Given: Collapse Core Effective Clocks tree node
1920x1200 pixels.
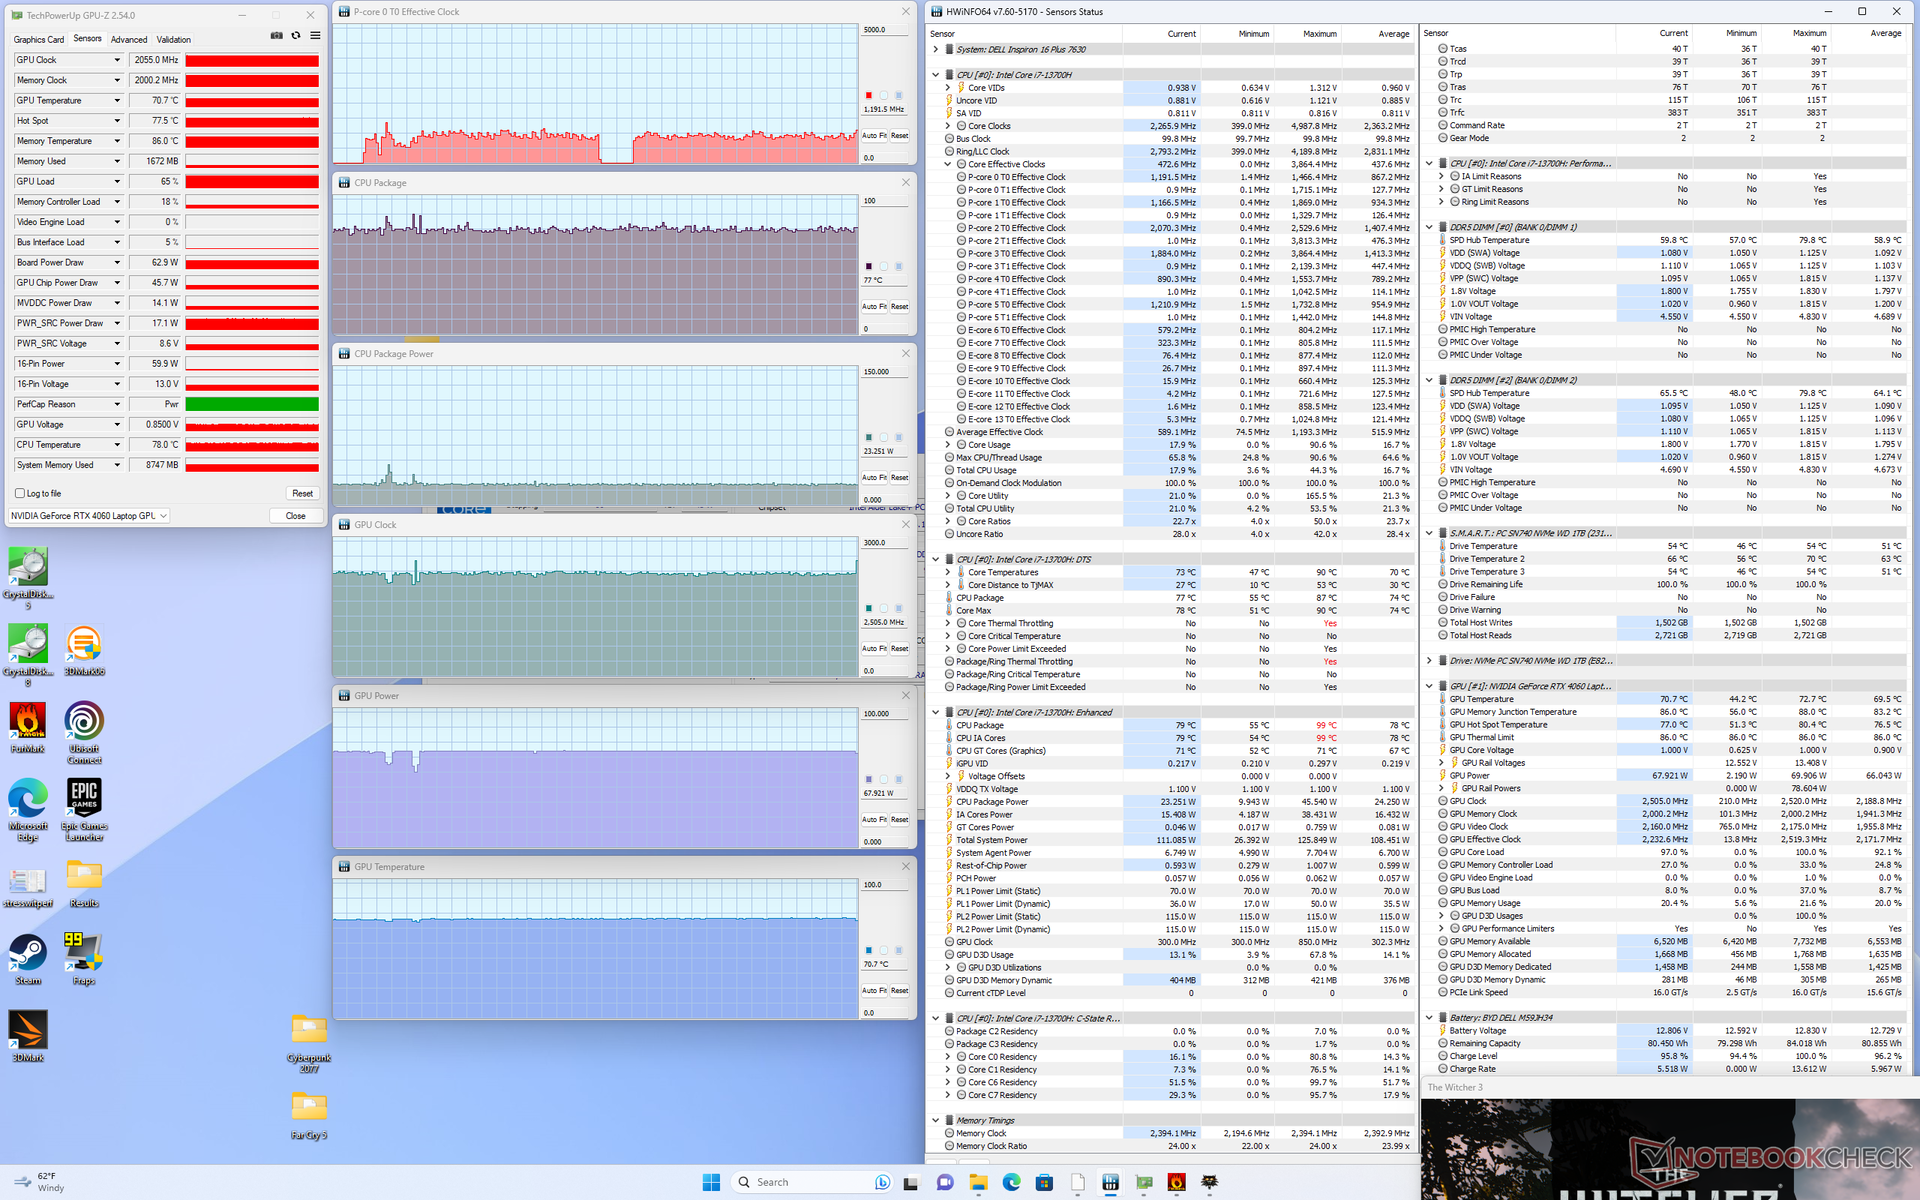Looking at the screenshot, I should pos(948,164).
